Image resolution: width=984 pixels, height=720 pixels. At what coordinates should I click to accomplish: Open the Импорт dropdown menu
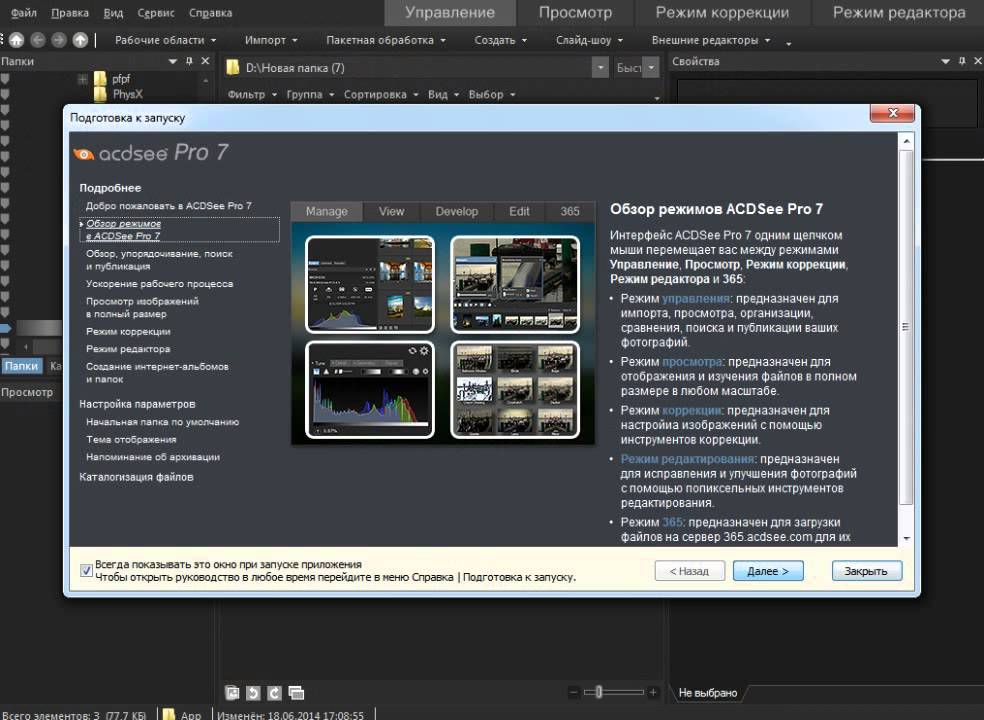[x=271, y=40]
